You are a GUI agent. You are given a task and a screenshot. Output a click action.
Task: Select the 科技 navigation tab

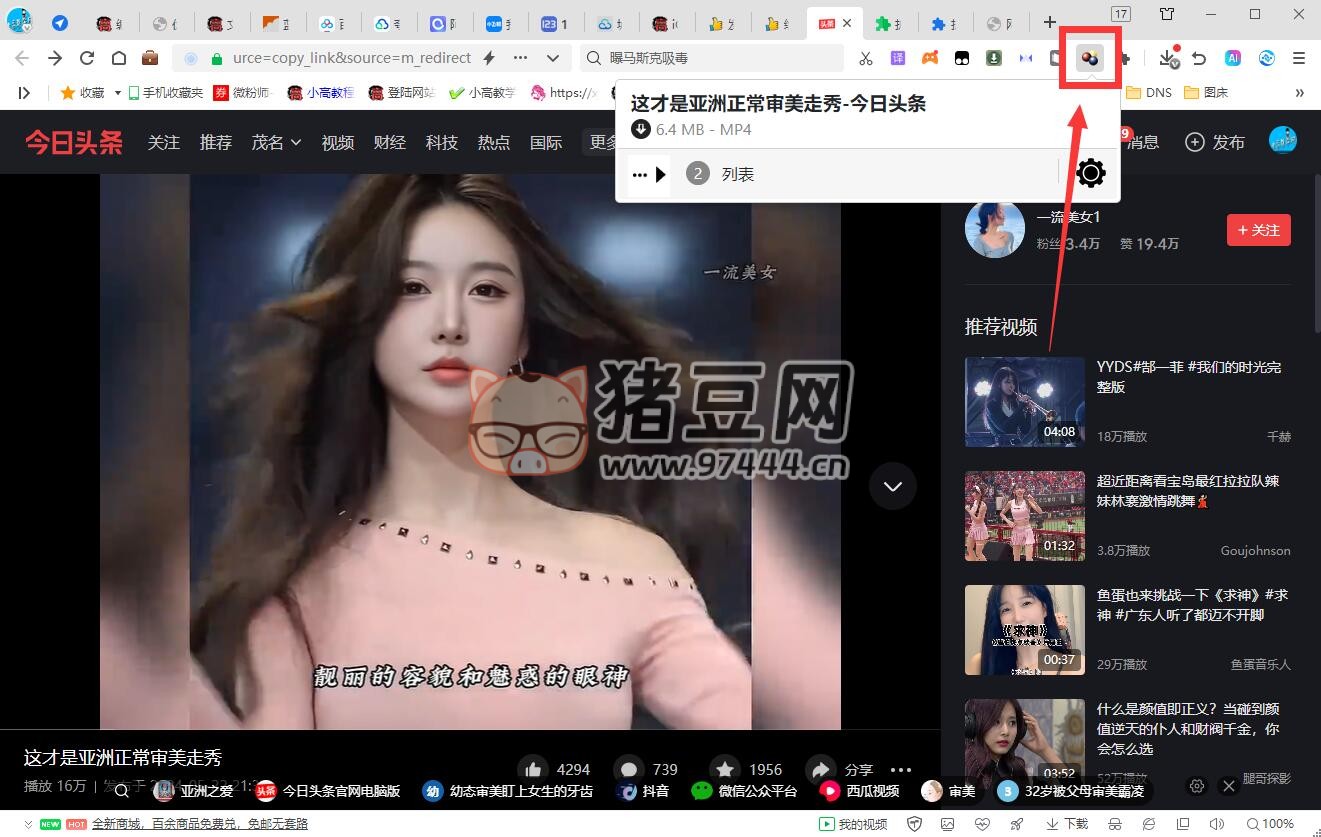[442, 142]
